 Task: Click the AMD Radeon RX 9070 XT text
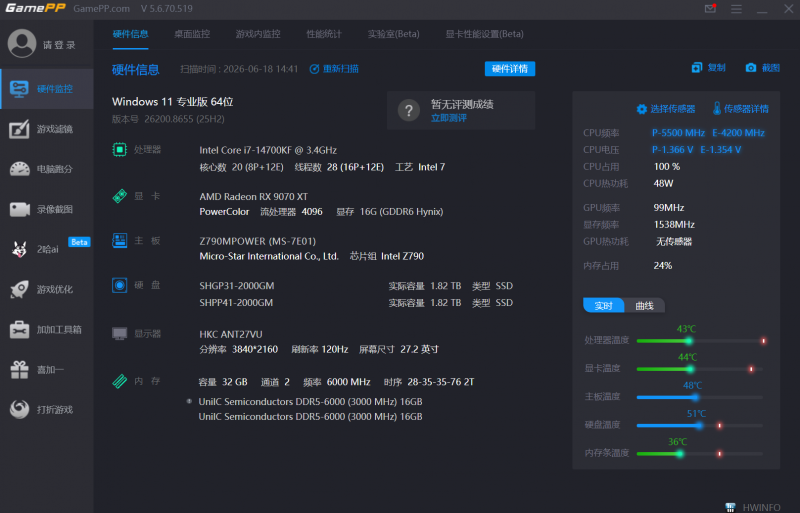[254, 197]
